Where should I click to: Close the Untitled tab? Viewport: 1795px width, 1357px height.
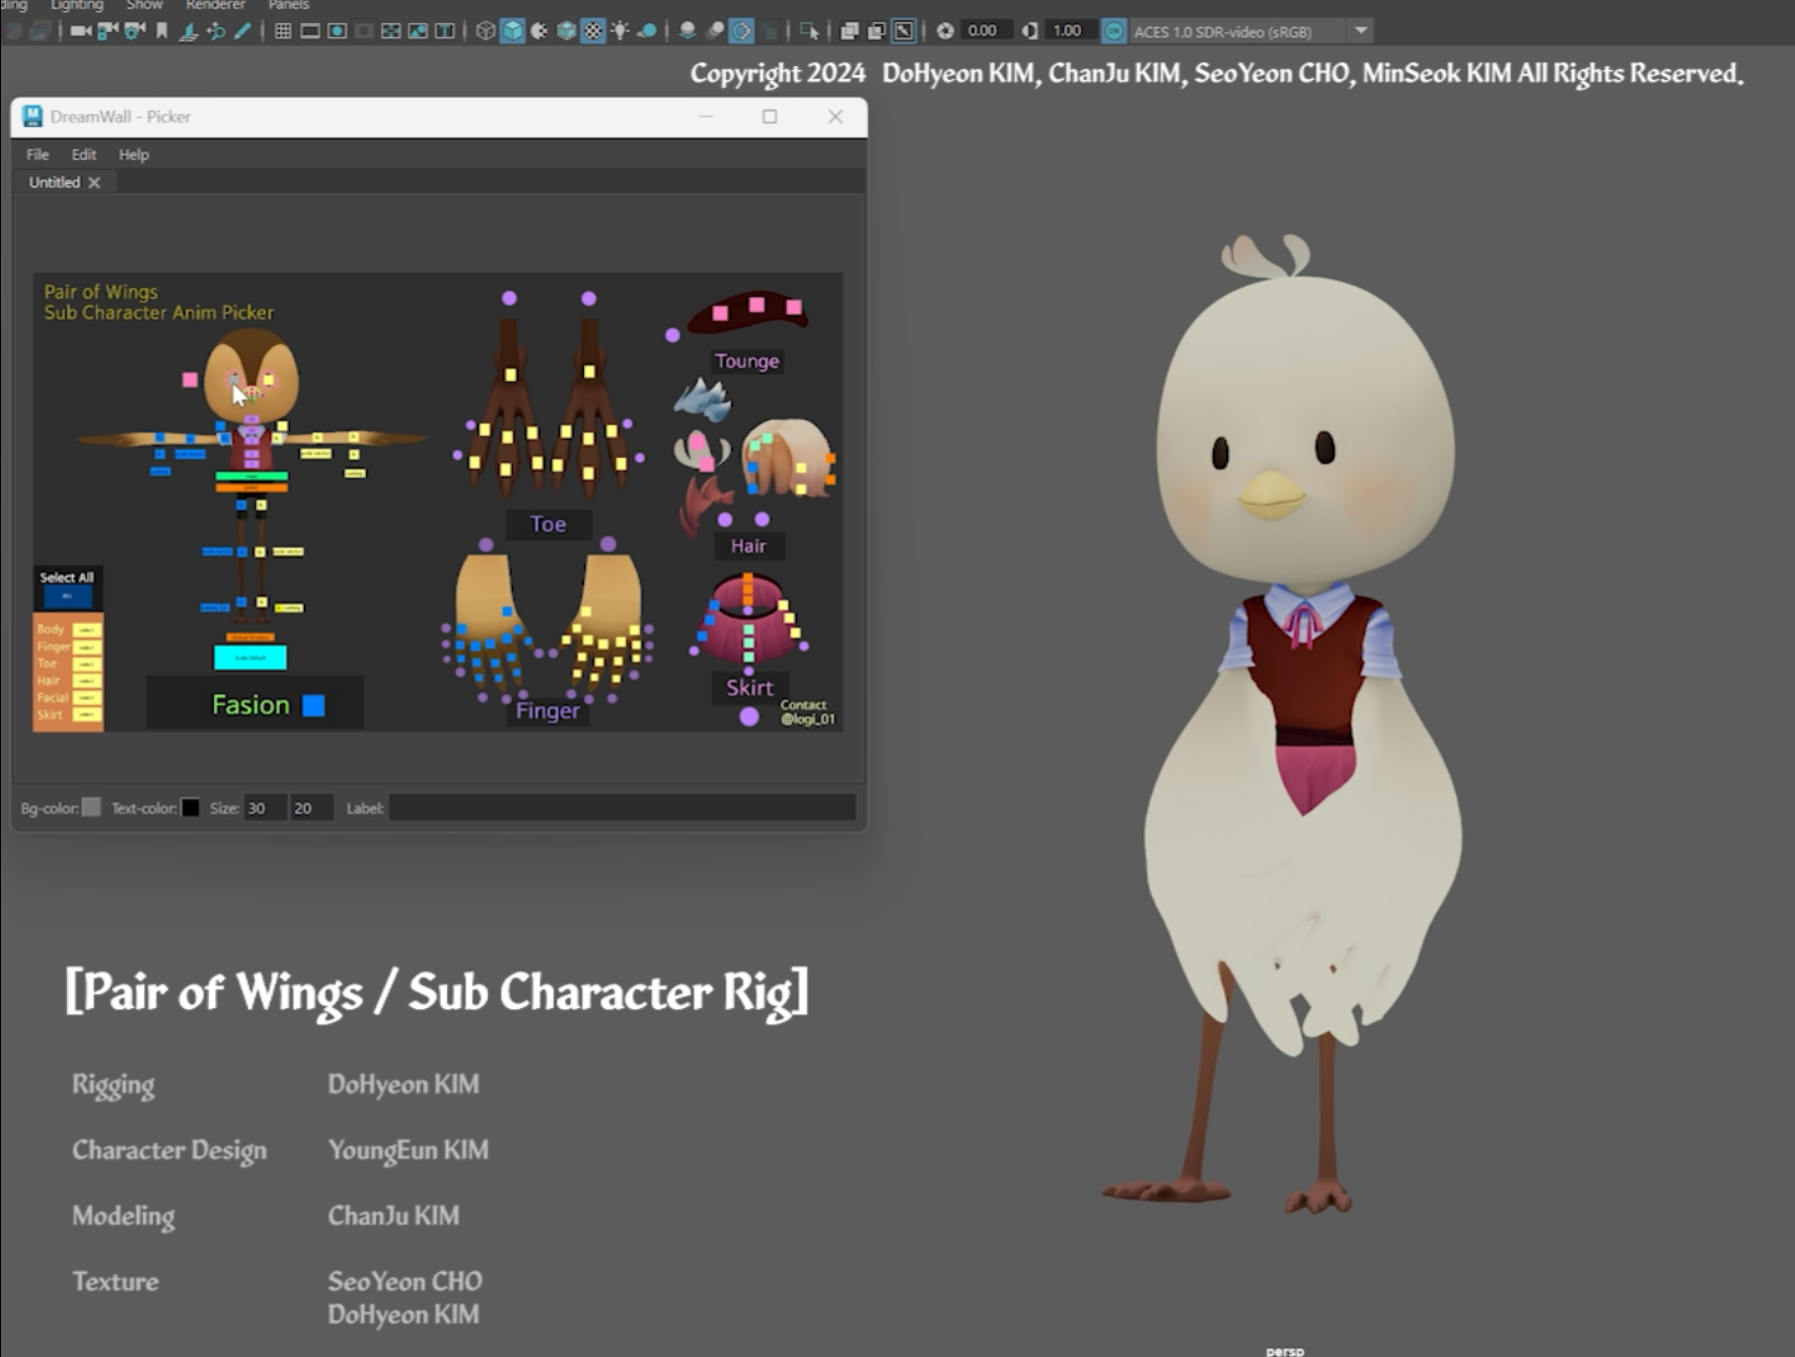coord(94,182)
